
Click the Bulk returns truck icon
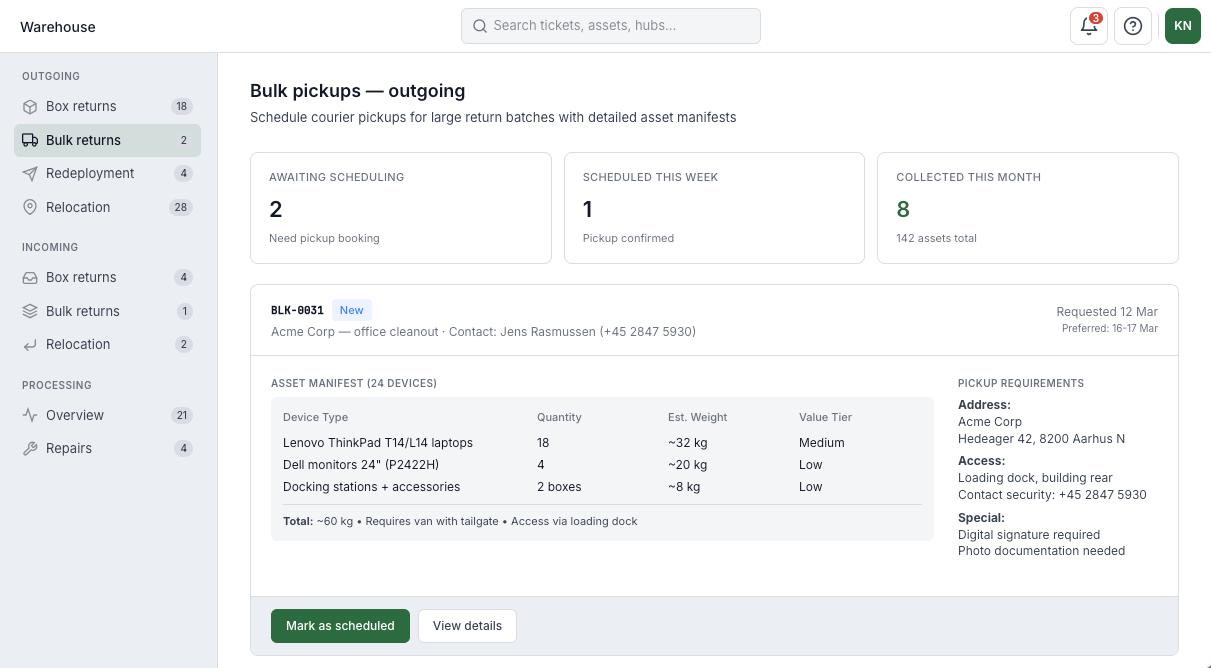point(30,140)
